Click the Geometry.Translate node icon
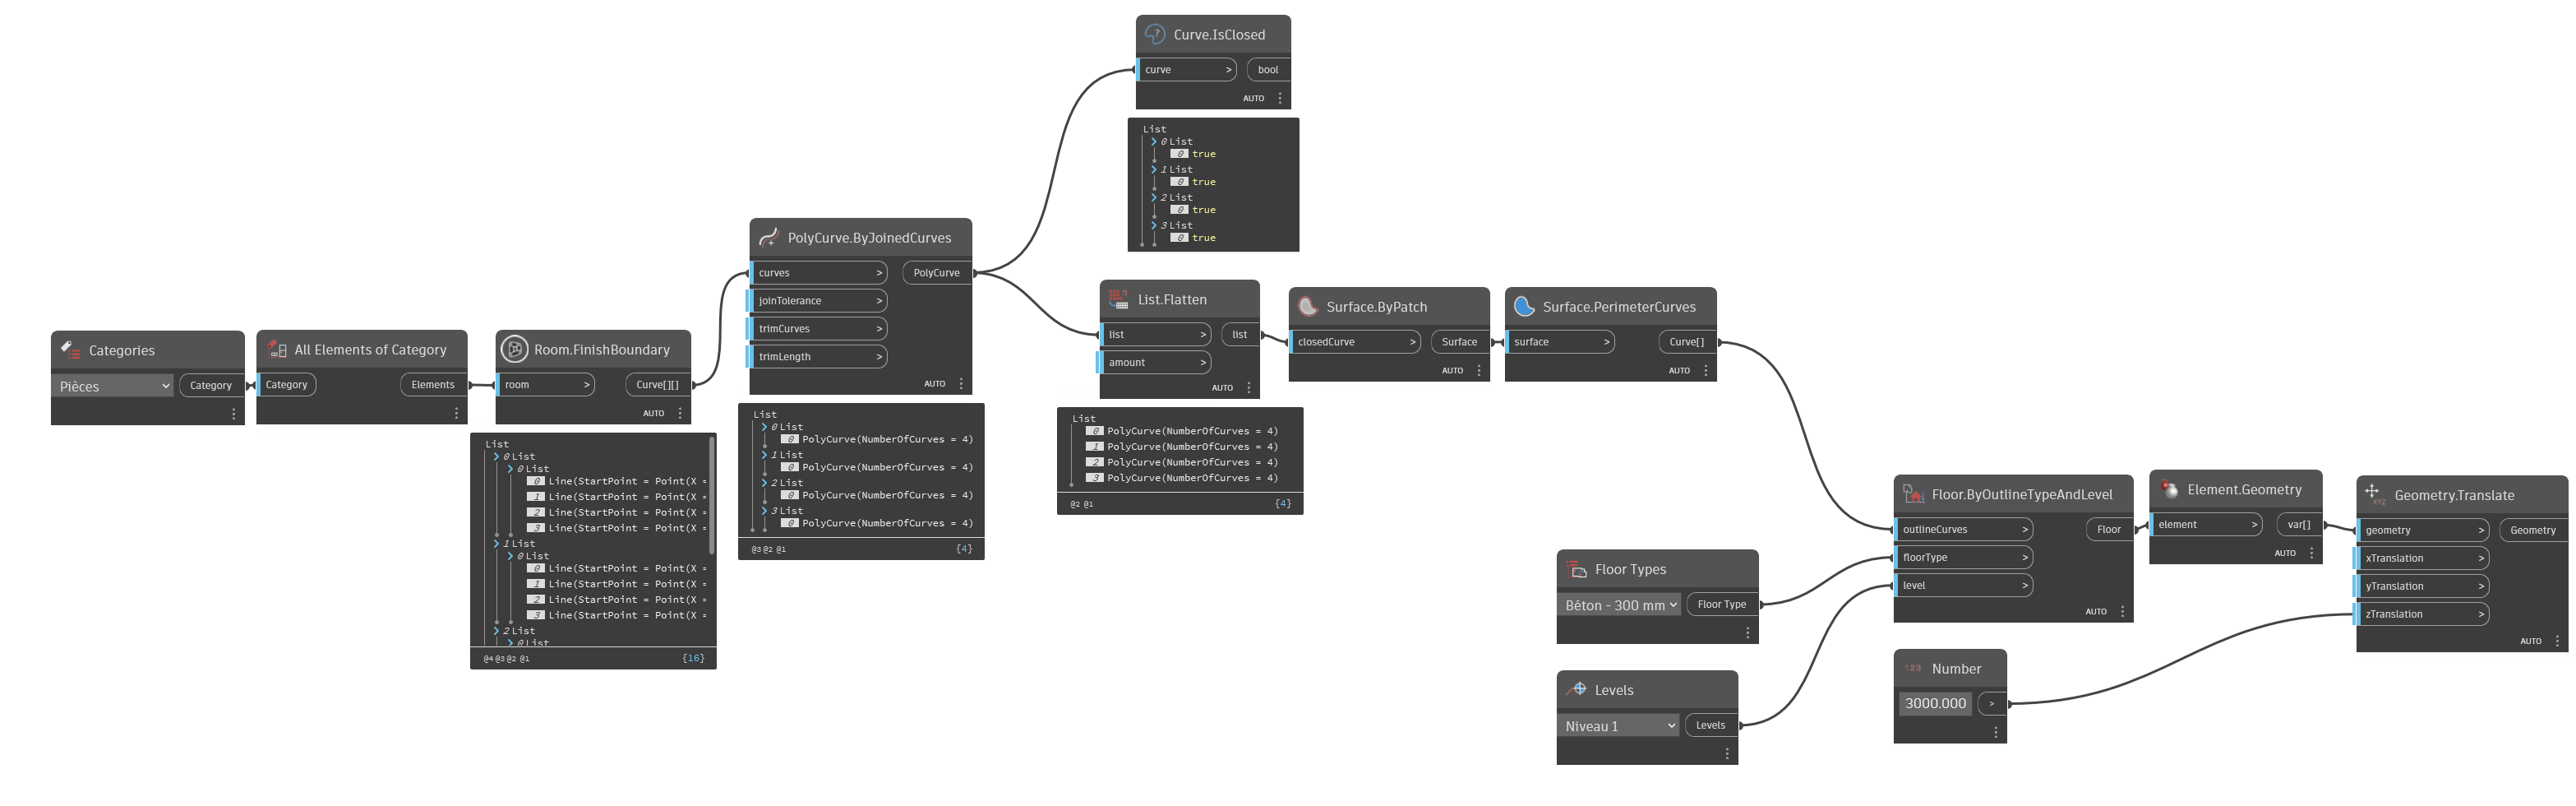Image resolution: width=2576 pixels, height=806 pixels. coord(2374,494)
